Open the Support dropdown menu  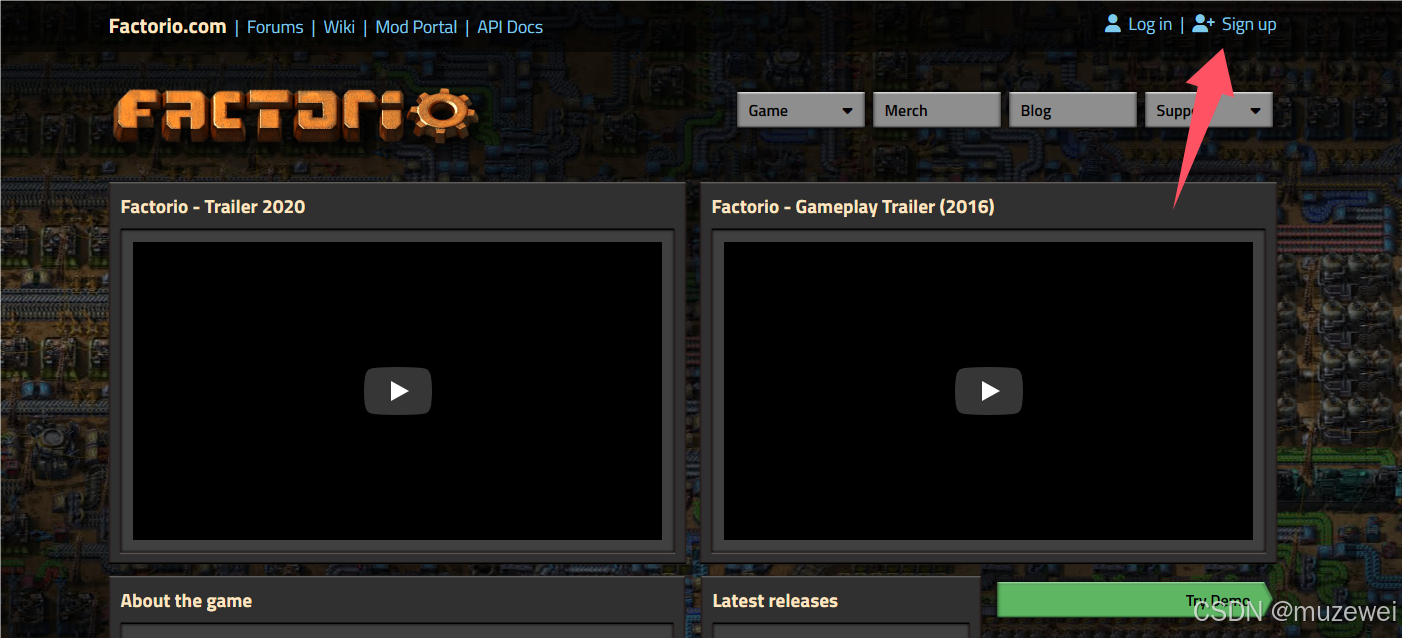pyautogui.click(x=1208, y=110)
